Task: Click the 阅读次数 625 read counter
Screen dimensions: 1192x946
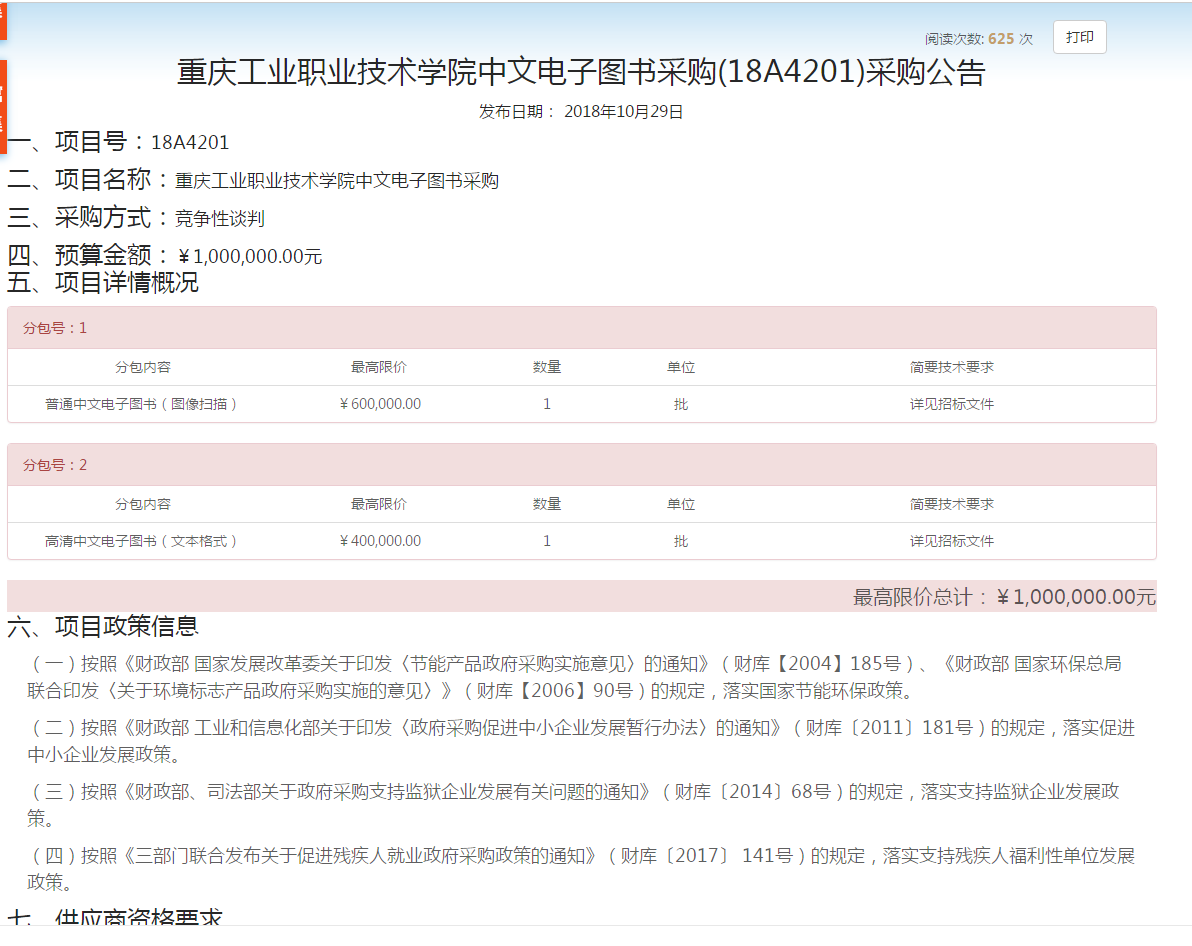Action: (x=978, y=39)
